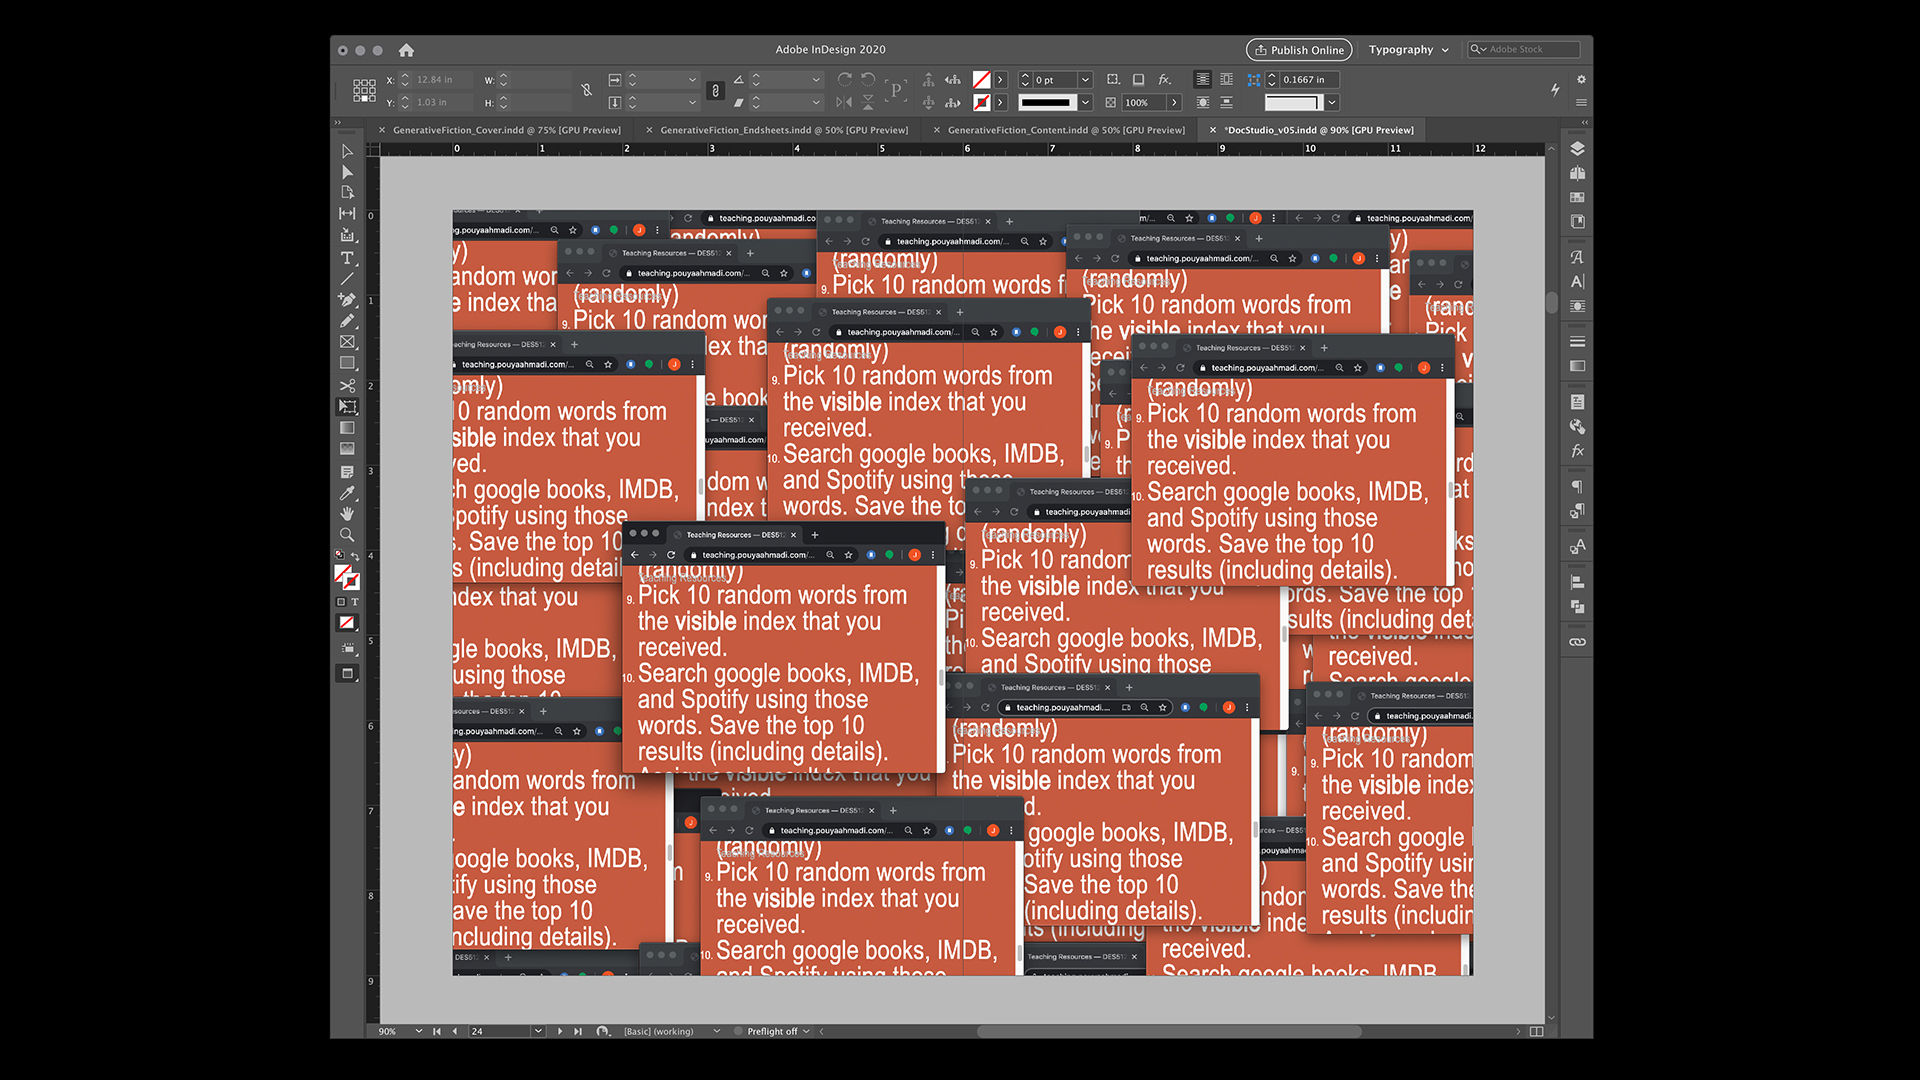The width and height of the screenshot is (1920, 1080).
Task: Open the rotation angle dropdown
Action: [x=816, y=79]
